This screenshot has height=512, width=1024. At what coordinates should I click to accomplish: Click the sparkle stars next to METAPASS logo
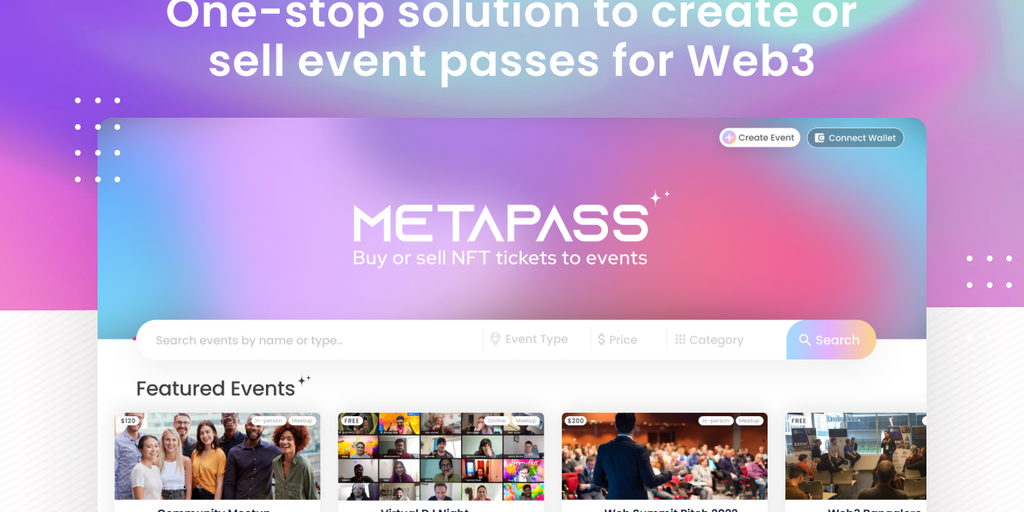point(658,197)
